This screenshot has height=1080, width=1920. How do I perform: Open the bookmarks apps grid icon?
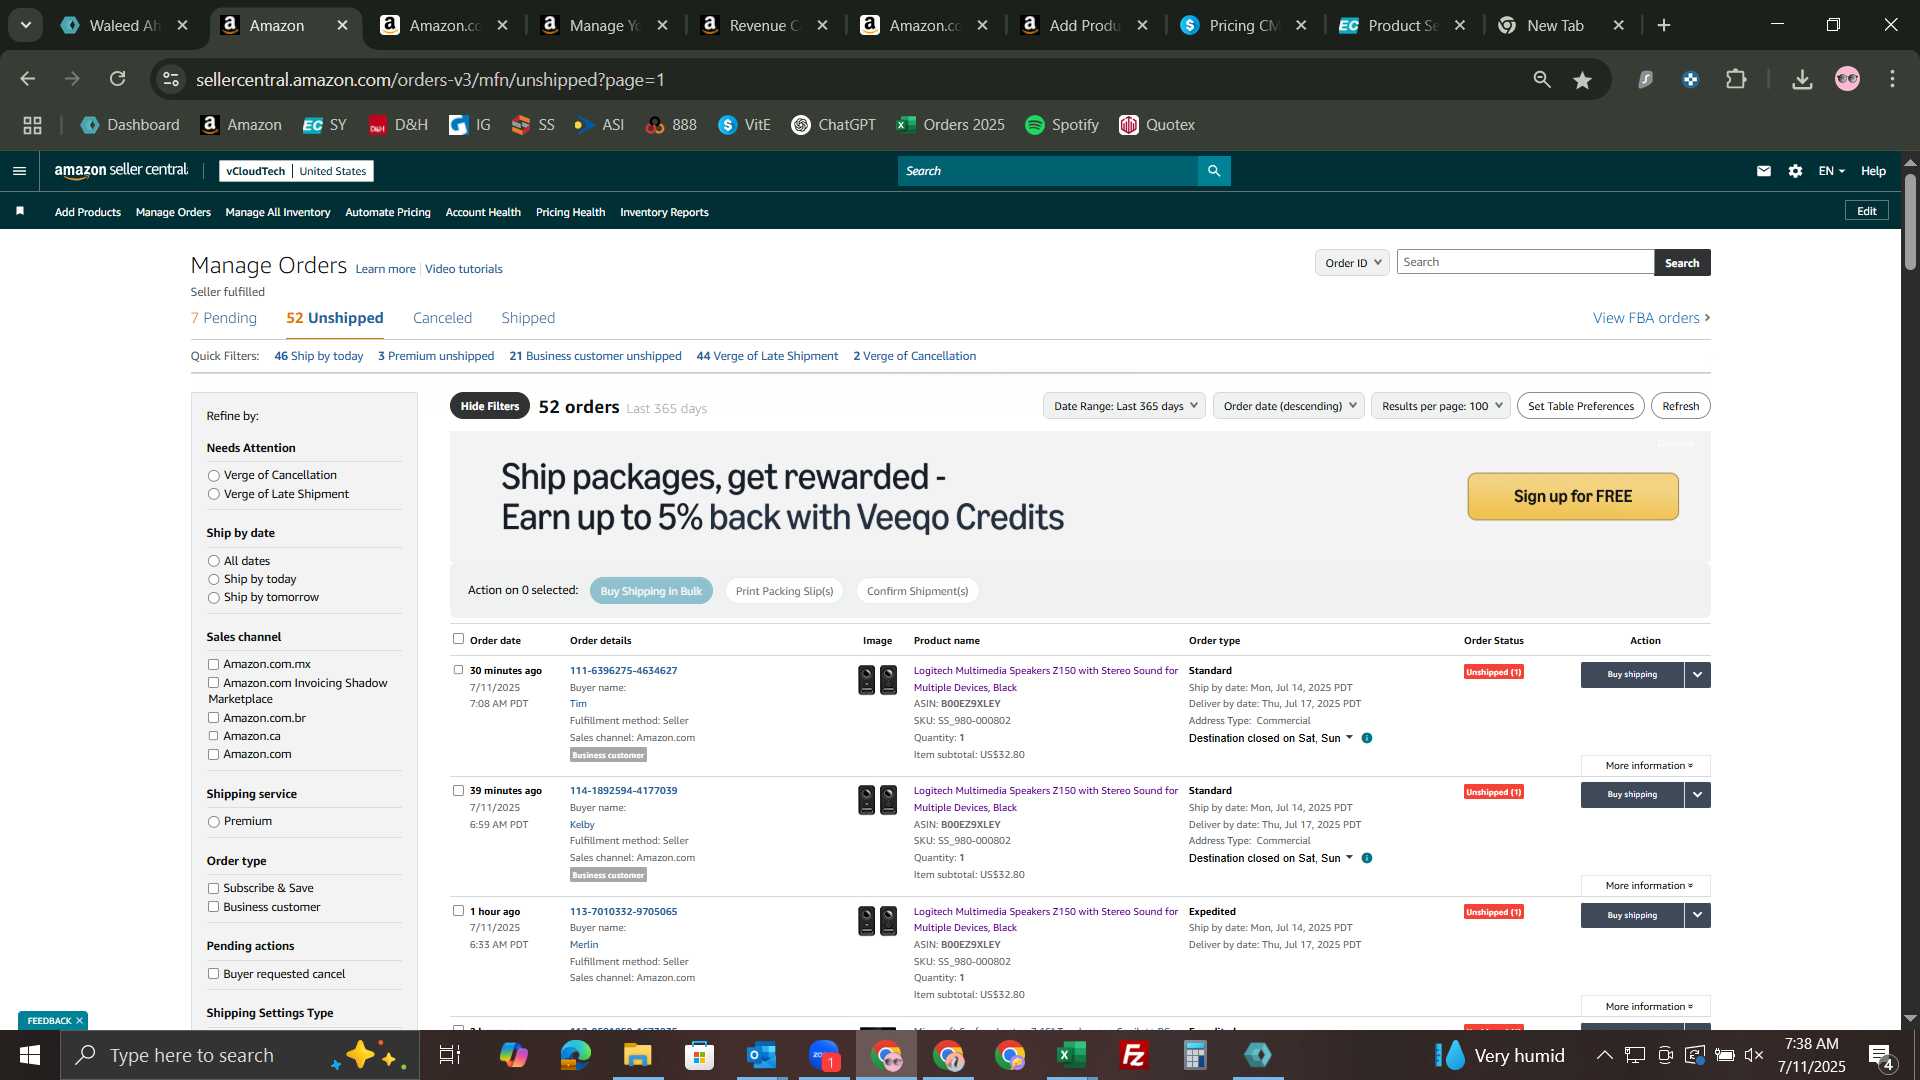[32, 125]
